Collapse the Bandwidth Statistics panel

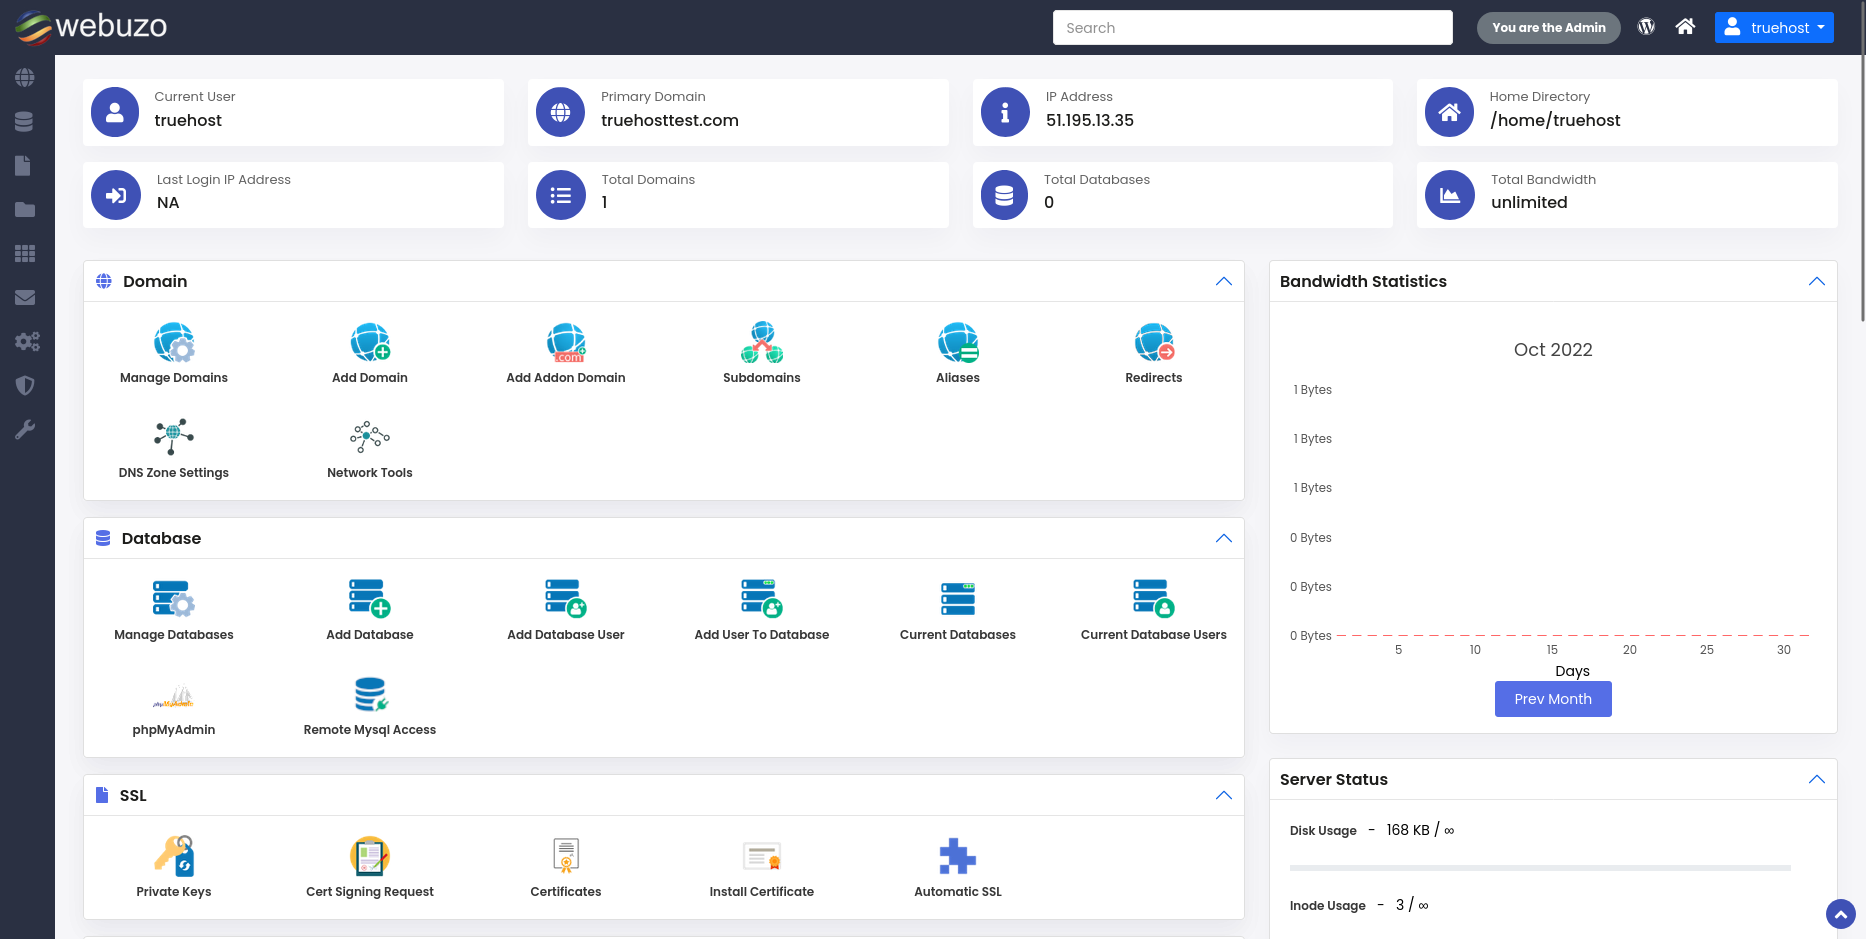[1817, 281]
